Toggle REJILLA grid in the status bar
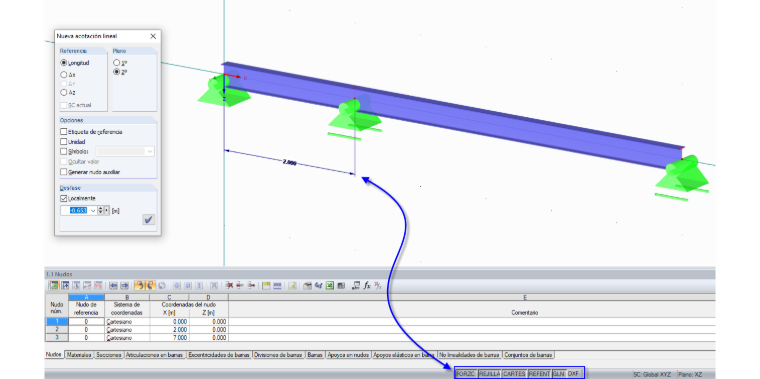The height and width of the screenshot is (379, 760). tap(489, 374)
